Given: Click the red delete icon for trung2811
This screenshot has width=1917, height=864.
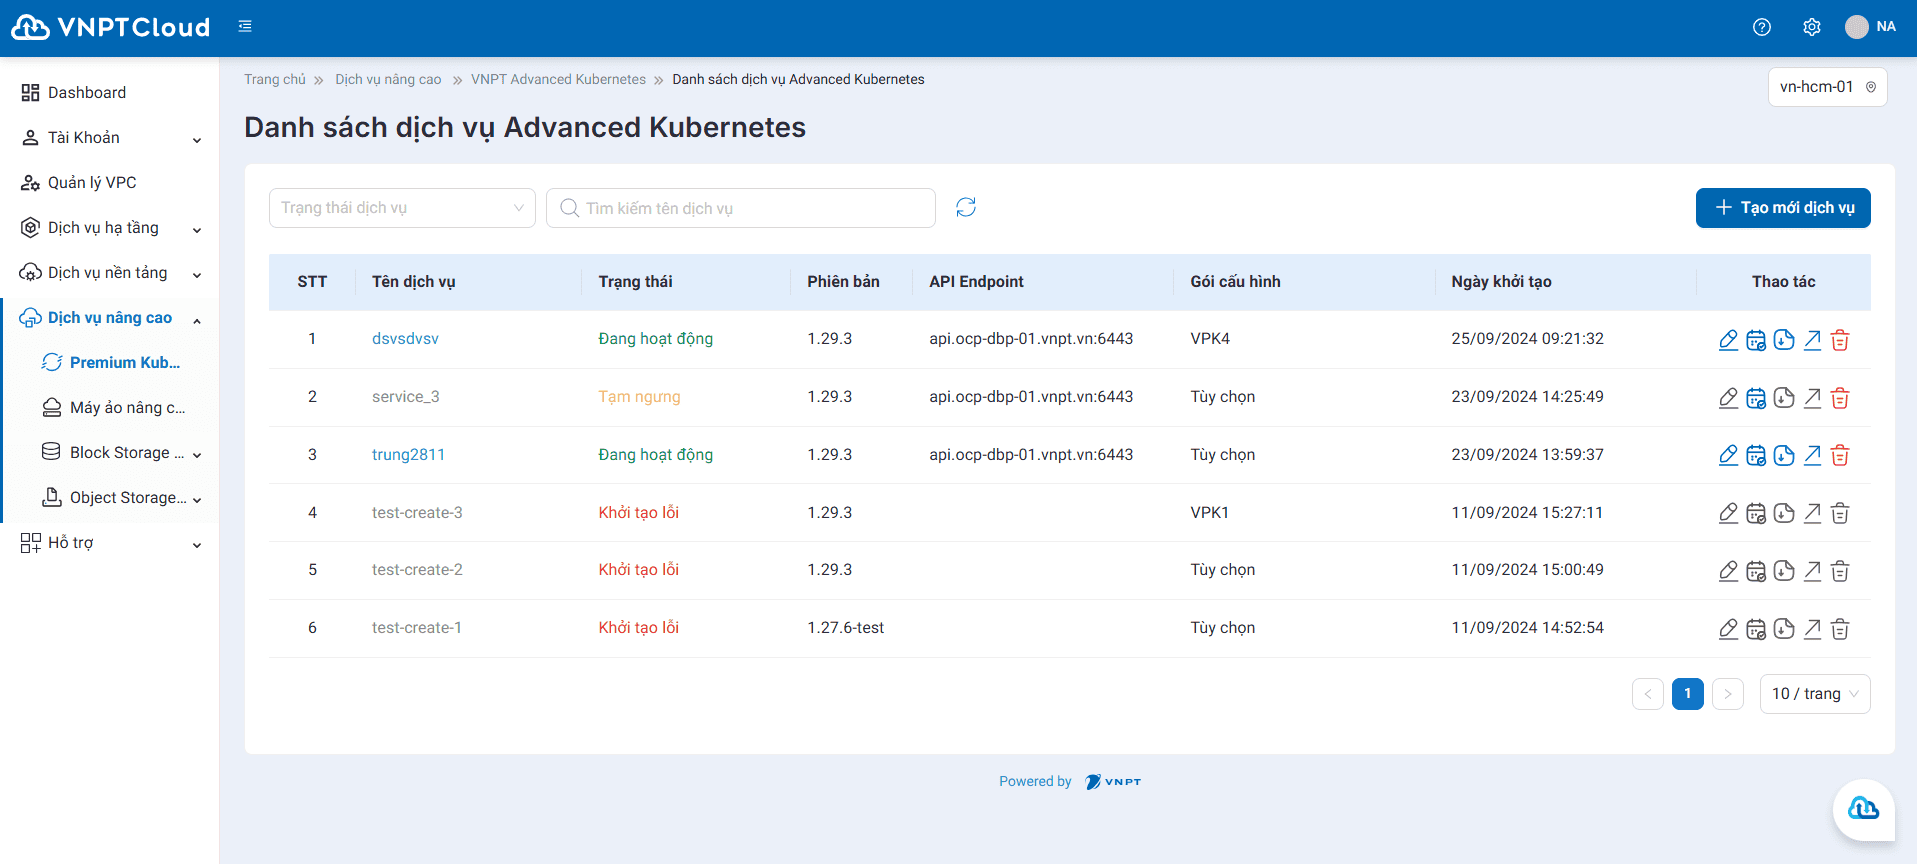Looking at the screenshot, I should click(x=1840, y=456).
